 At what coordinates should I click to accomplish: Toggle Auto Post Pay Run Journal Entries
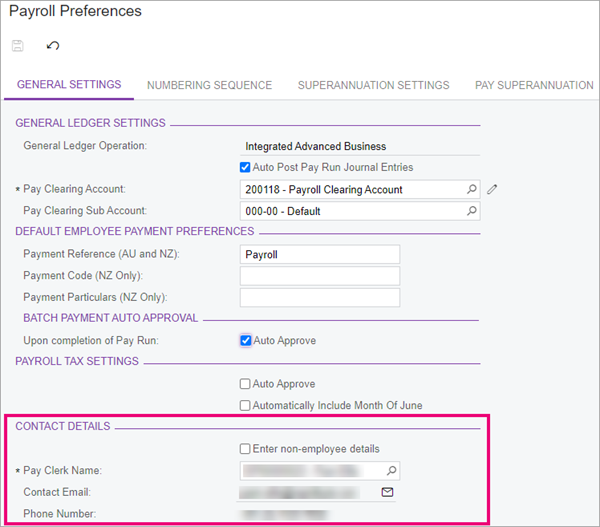click(x=245, y=167)
